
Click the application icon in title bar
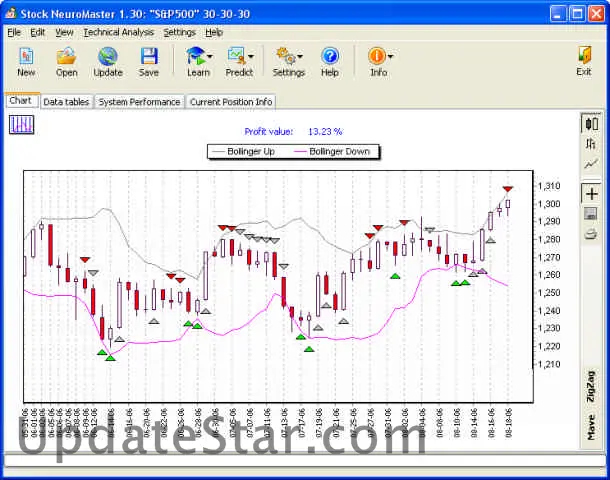11,14
